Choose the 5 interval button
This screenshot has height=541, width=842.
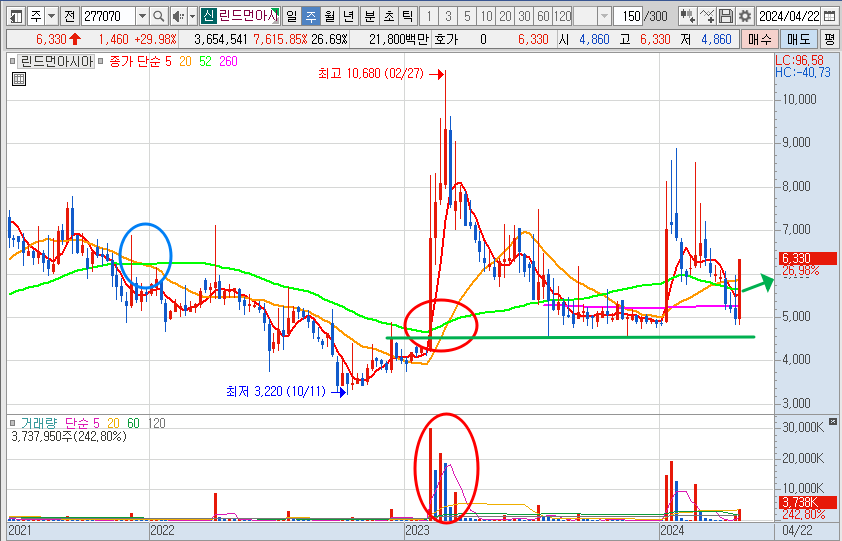[x=467, y=16]
